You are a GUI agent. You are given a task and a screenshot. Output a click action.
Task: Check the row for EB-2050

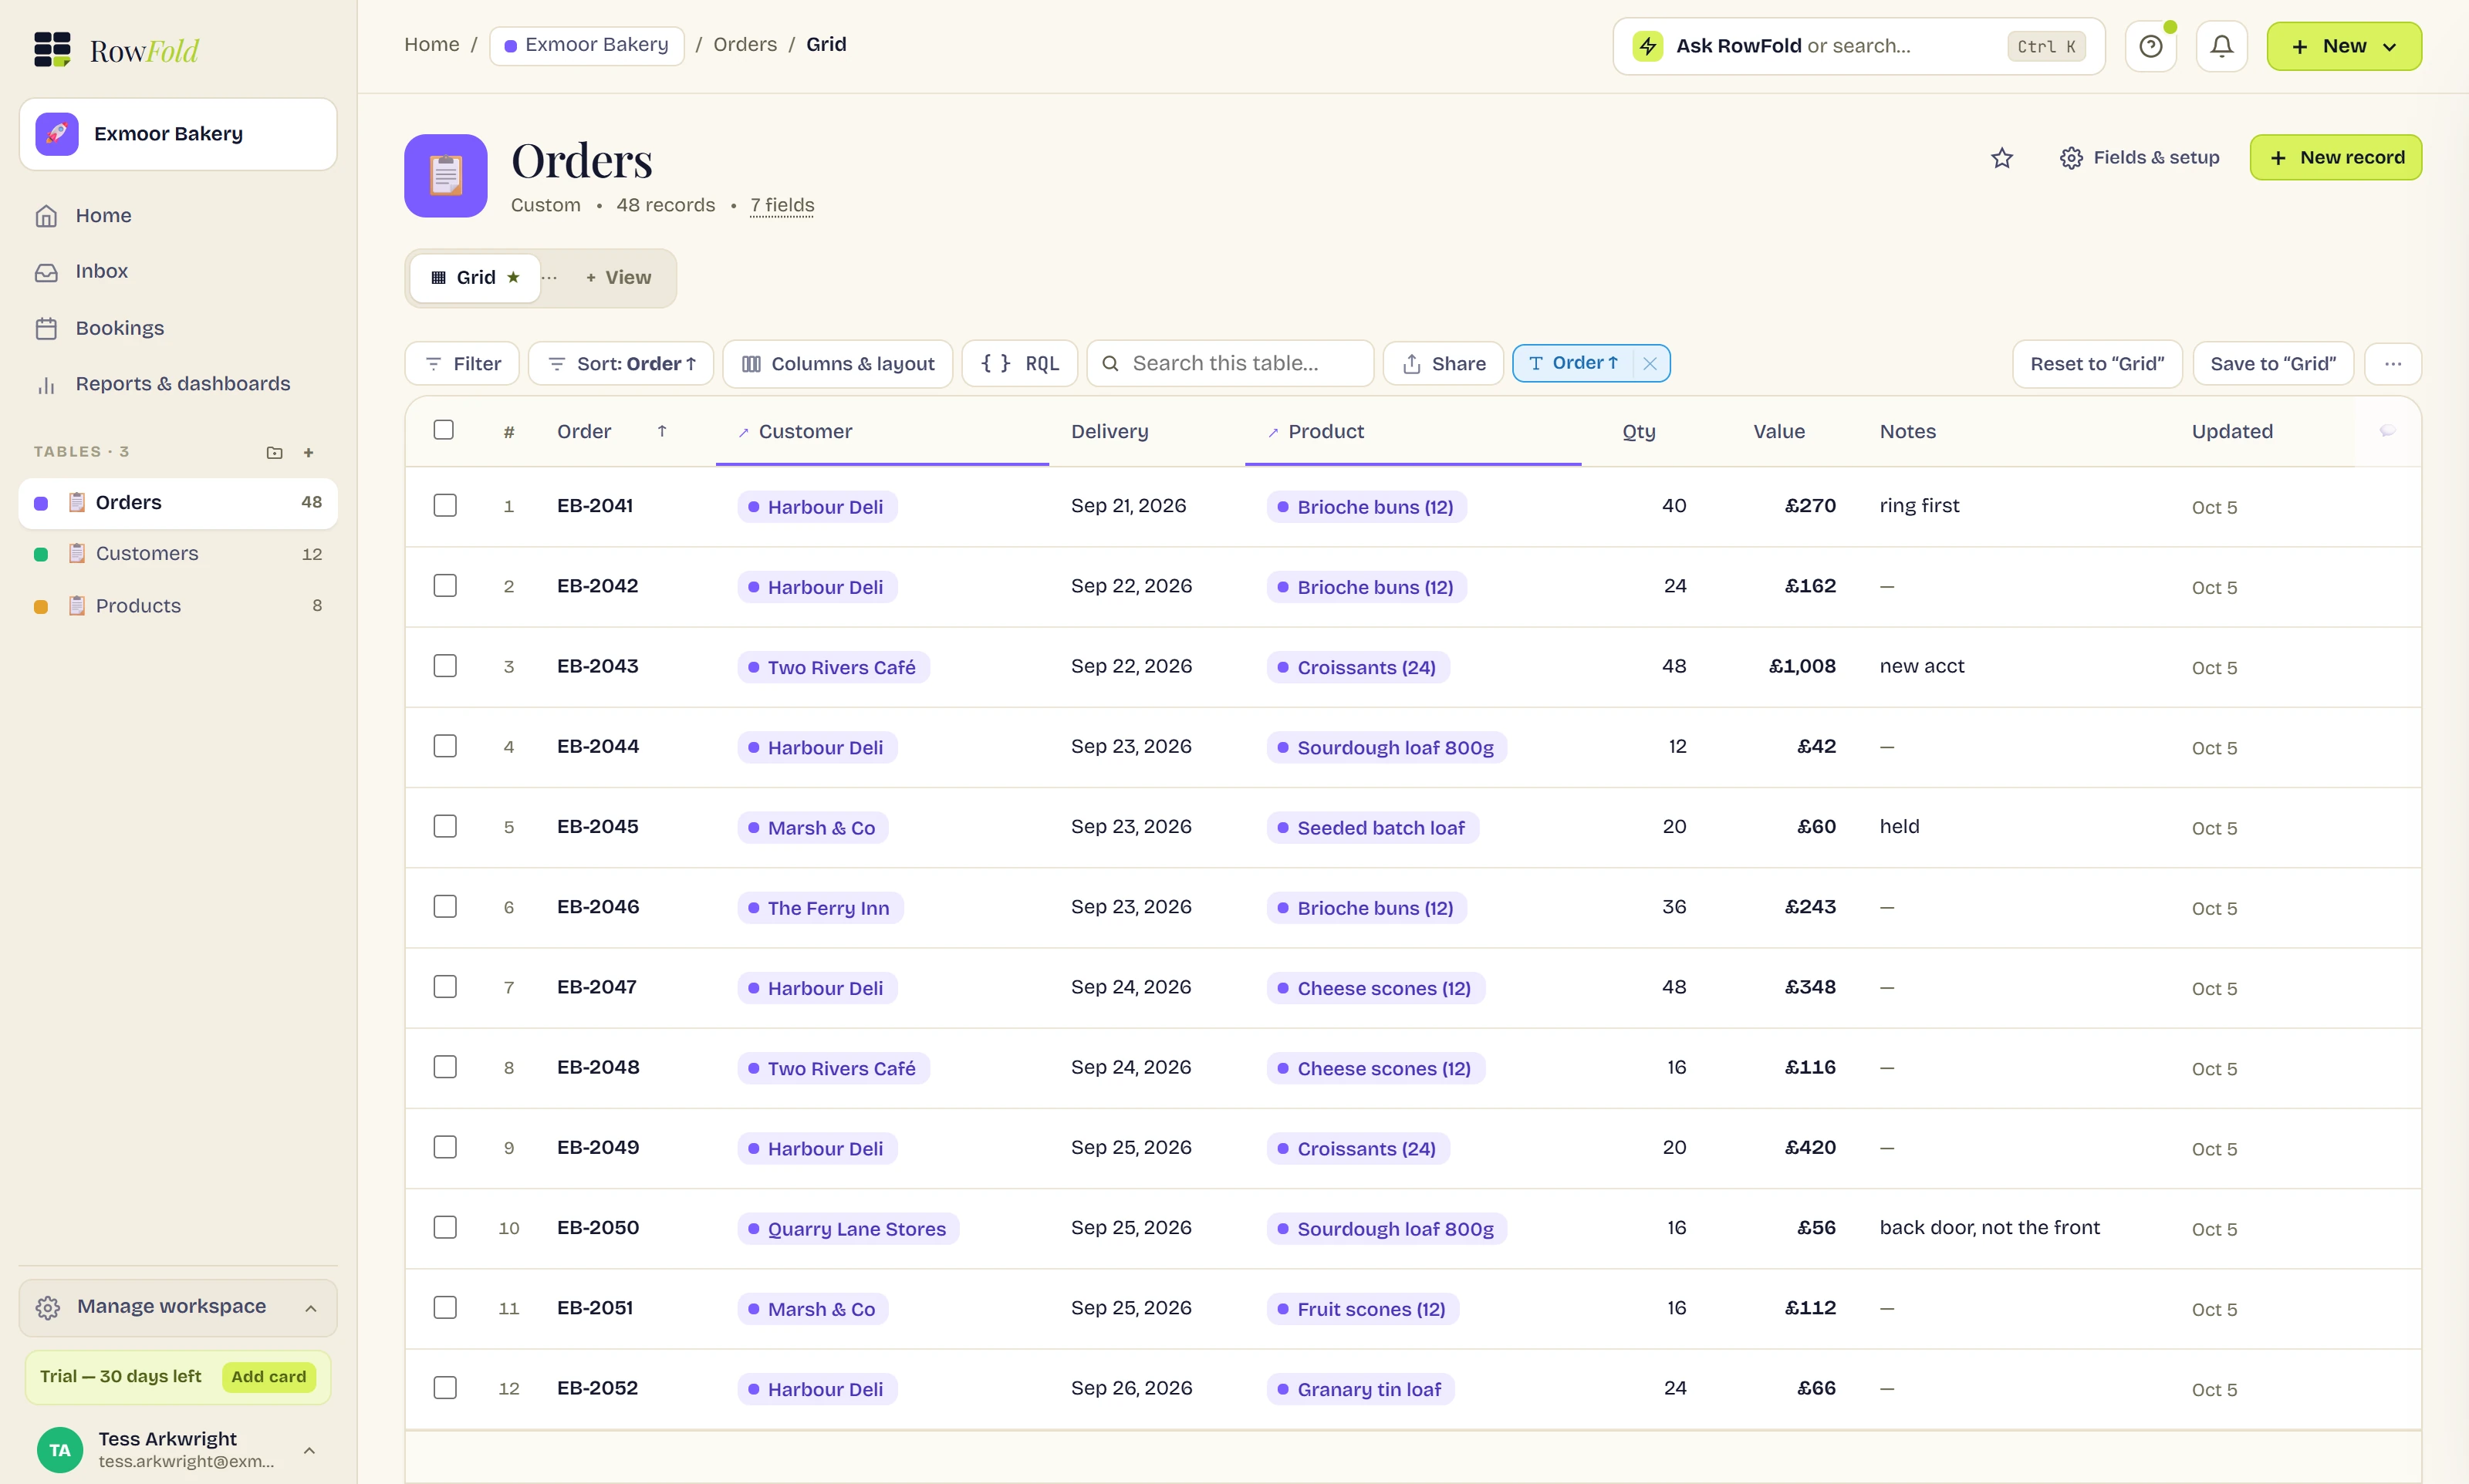pyautogui.click(x=445, y=1228)
